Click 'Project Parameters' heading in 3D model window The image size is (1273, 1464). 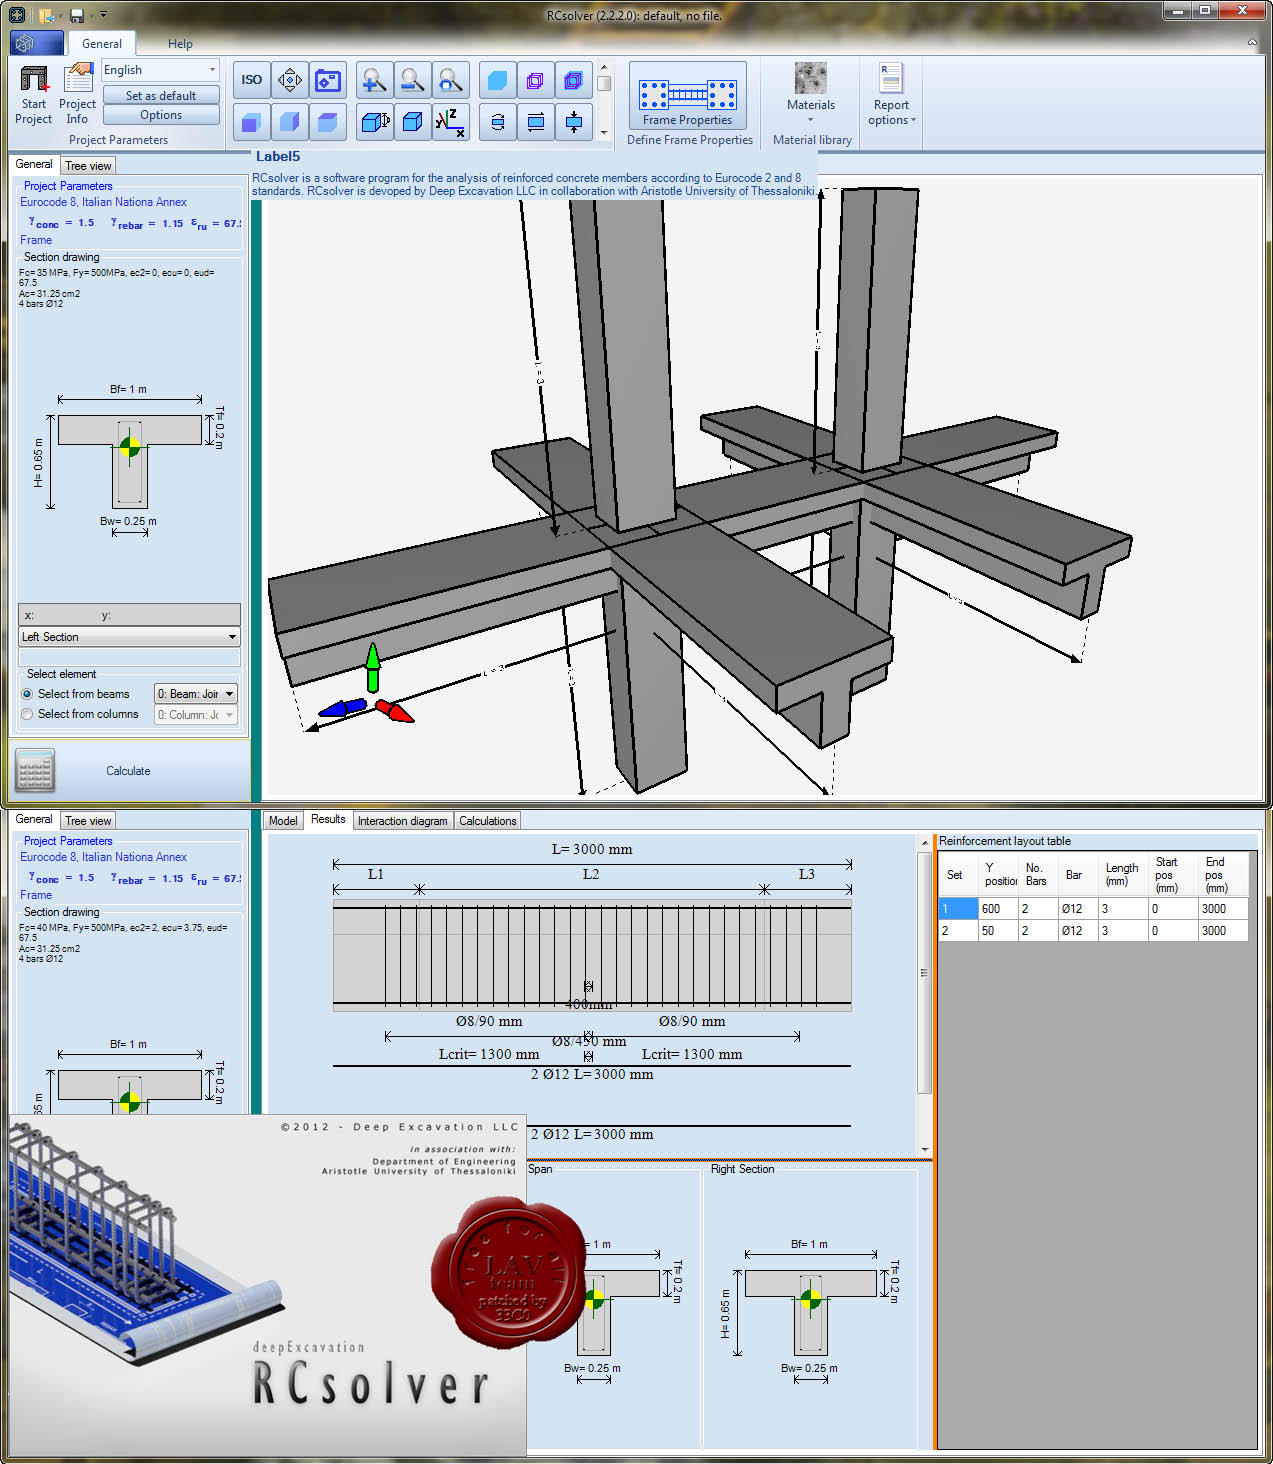pos(68,186)
